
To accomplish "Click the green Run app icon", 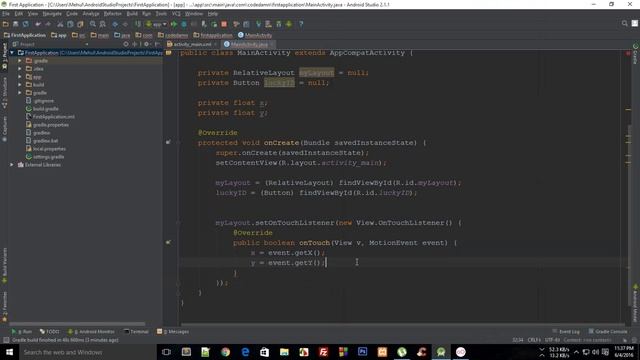I will 174,24.
